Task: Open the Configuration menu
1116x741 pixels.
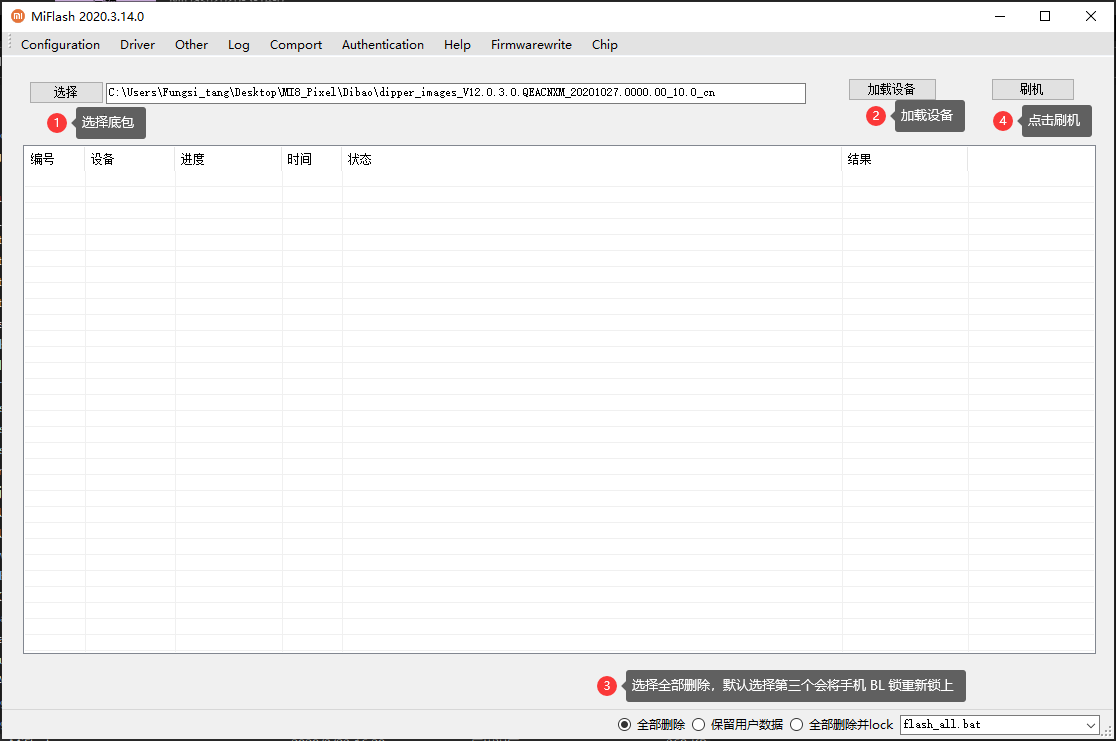Action: [x=60, y=45]
